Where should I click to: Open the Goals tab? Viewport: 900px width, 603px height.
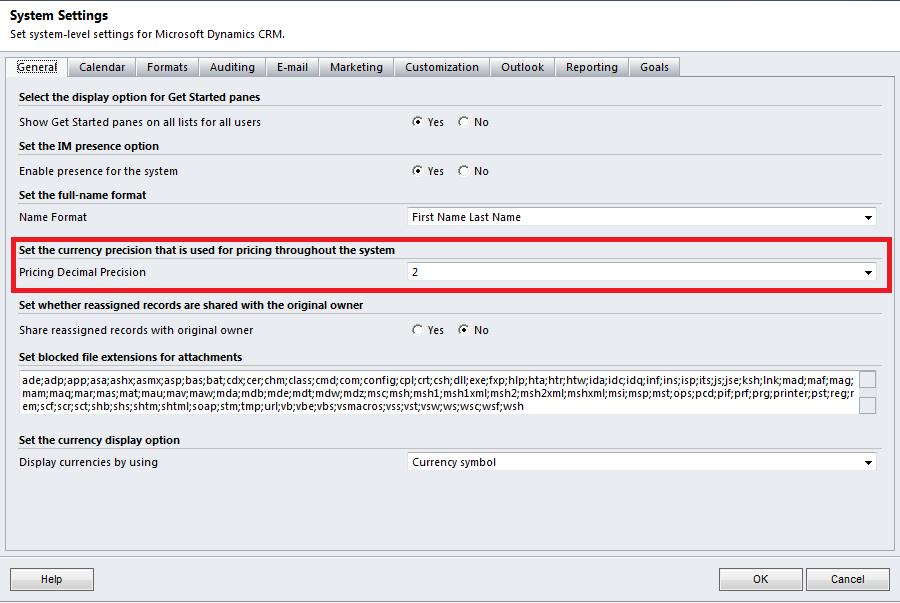pyautogui.click(x=654, y=67)
